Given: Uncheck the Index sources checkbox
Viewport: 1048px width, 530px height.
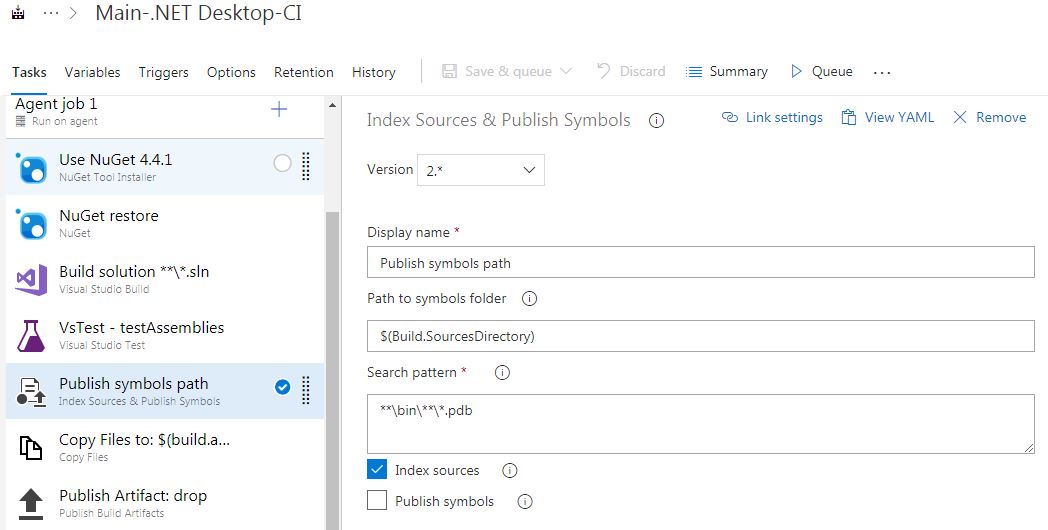Looking at the screenshot, I should click(377, 469).
